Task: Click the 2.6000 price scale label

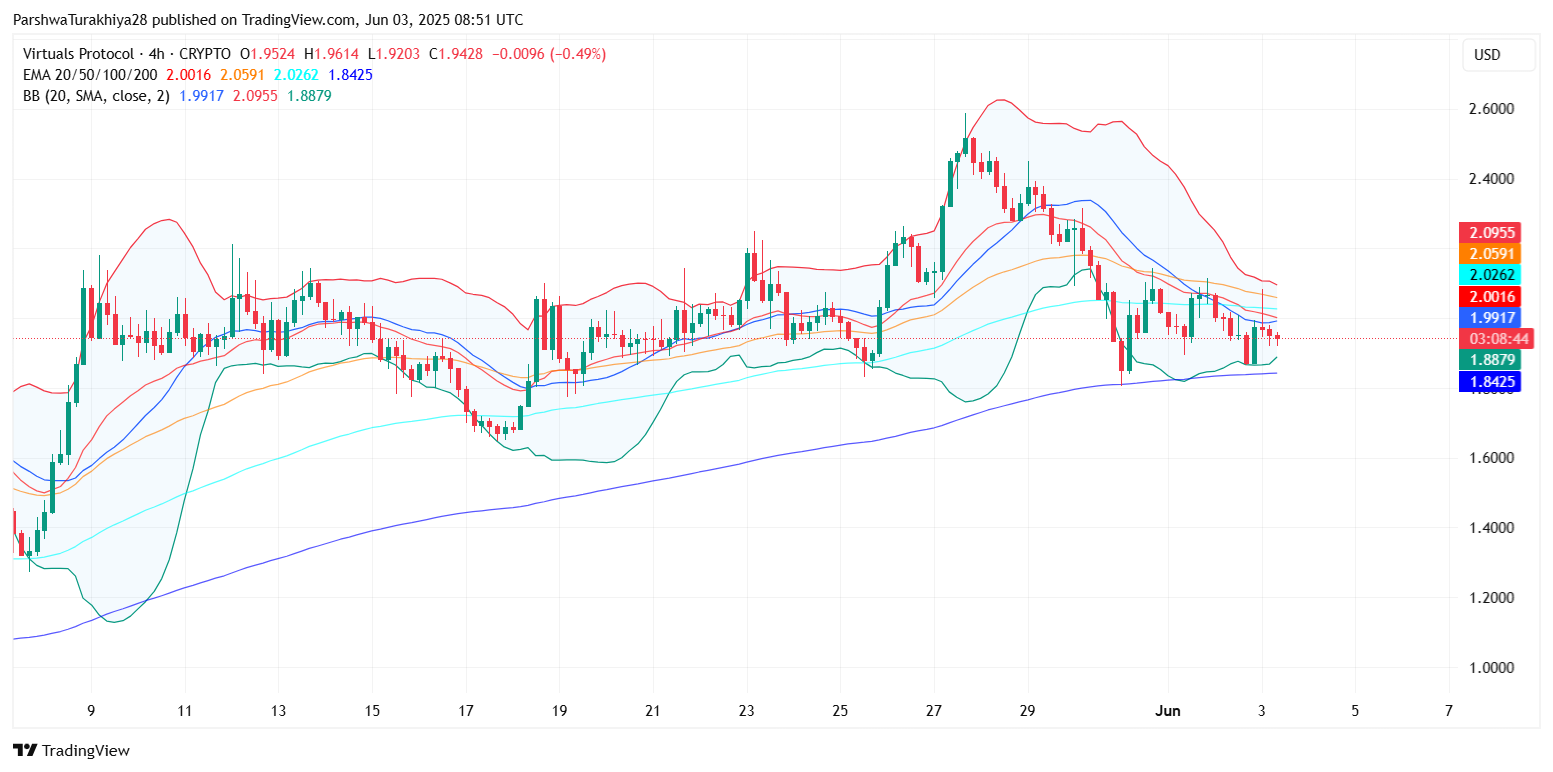Action: tap(1488, 109)
